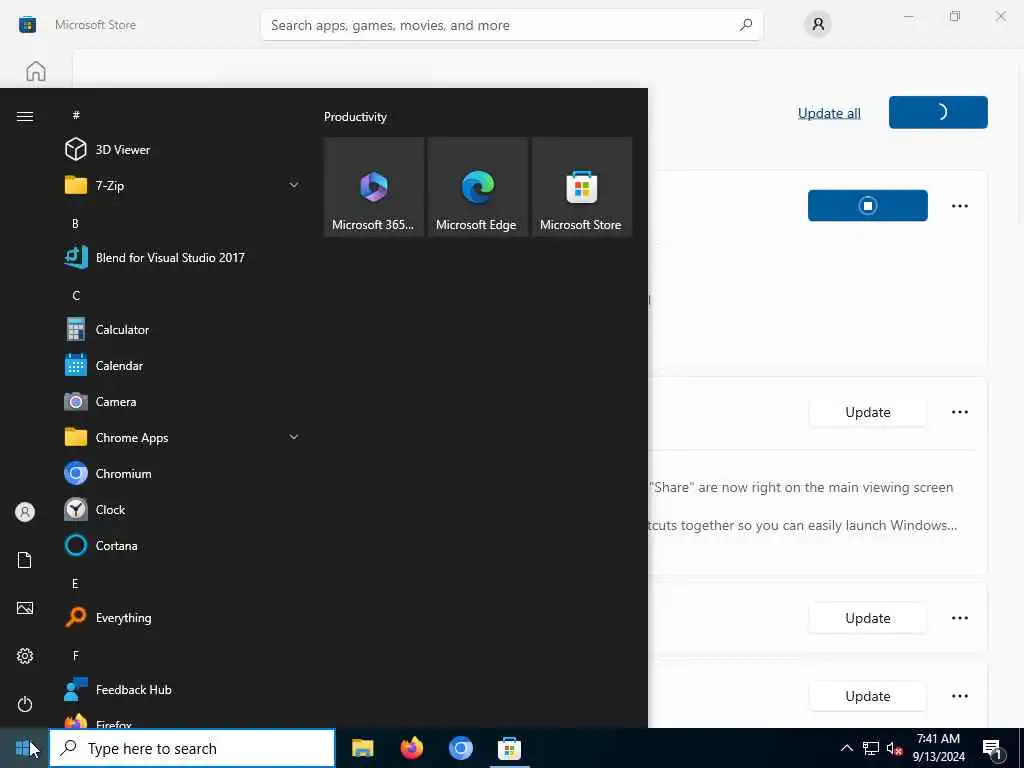Image resolution: width=1024 pixels, height=768 pixels.
Task: Open the network icon in system tray
Action: click(871, 748)
